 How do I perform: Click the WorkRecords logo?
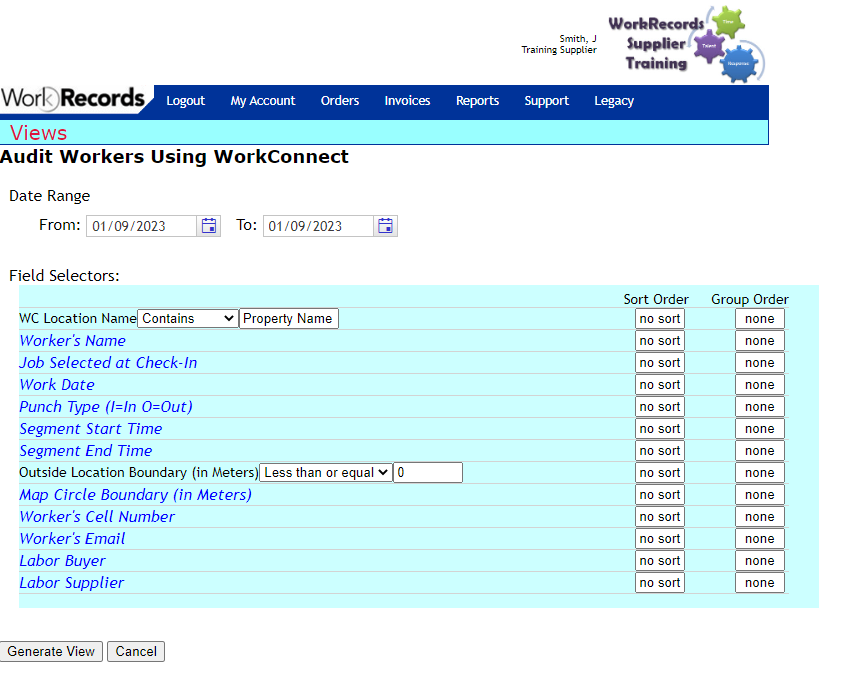coord(73,99)
